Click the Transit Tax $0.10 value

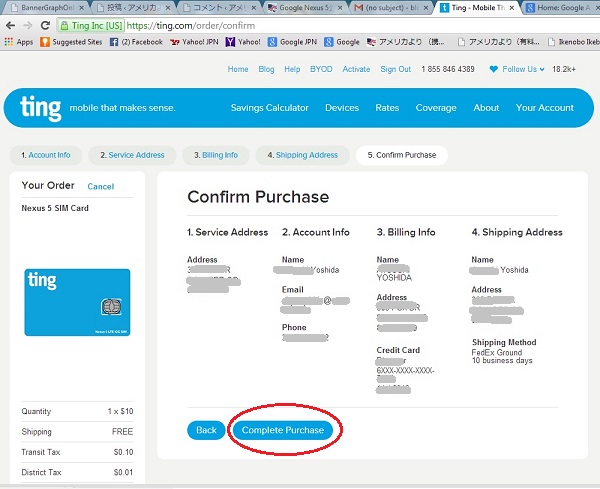point(123,452)
